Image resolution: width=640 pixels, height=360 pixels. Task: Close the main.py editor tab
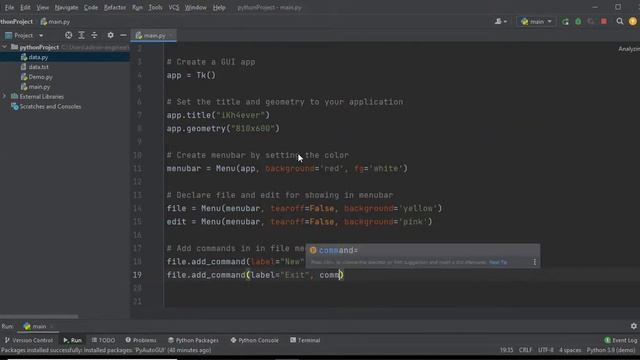[171, 36]
